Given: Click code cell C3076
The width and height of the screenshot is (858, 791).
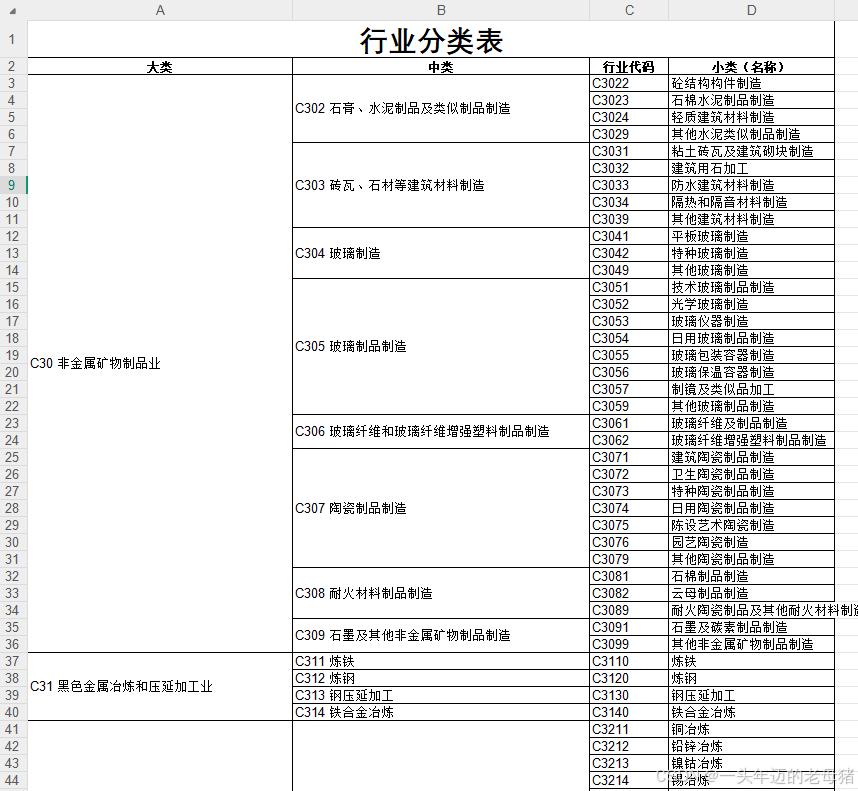Looking at the screenshot, I should click(629, 542).
